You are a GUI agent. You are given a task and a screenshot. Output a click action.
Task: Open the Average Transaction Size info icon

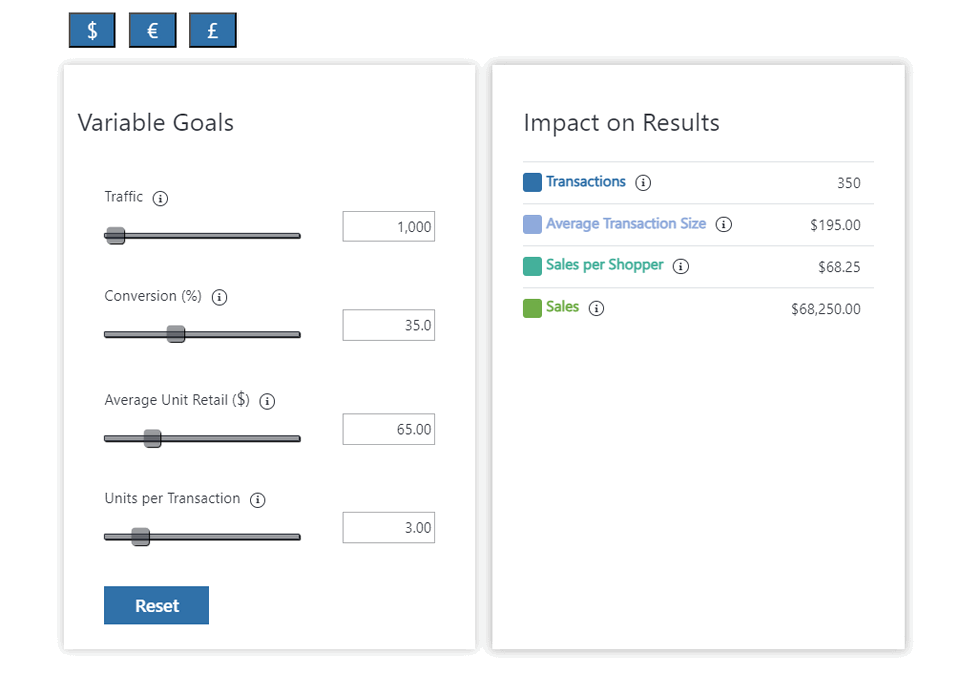723,224
